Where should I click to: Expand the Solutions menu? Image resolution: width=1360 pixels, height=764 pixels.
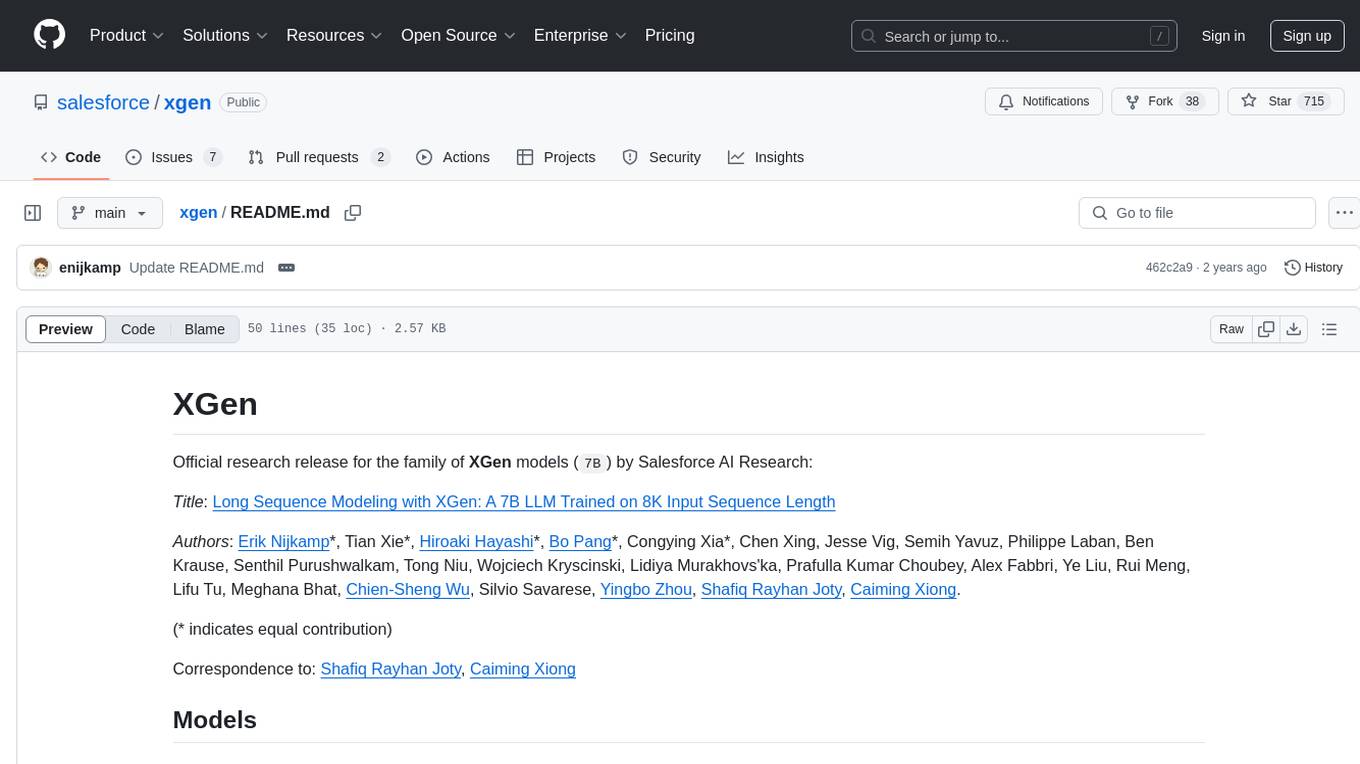226,35
